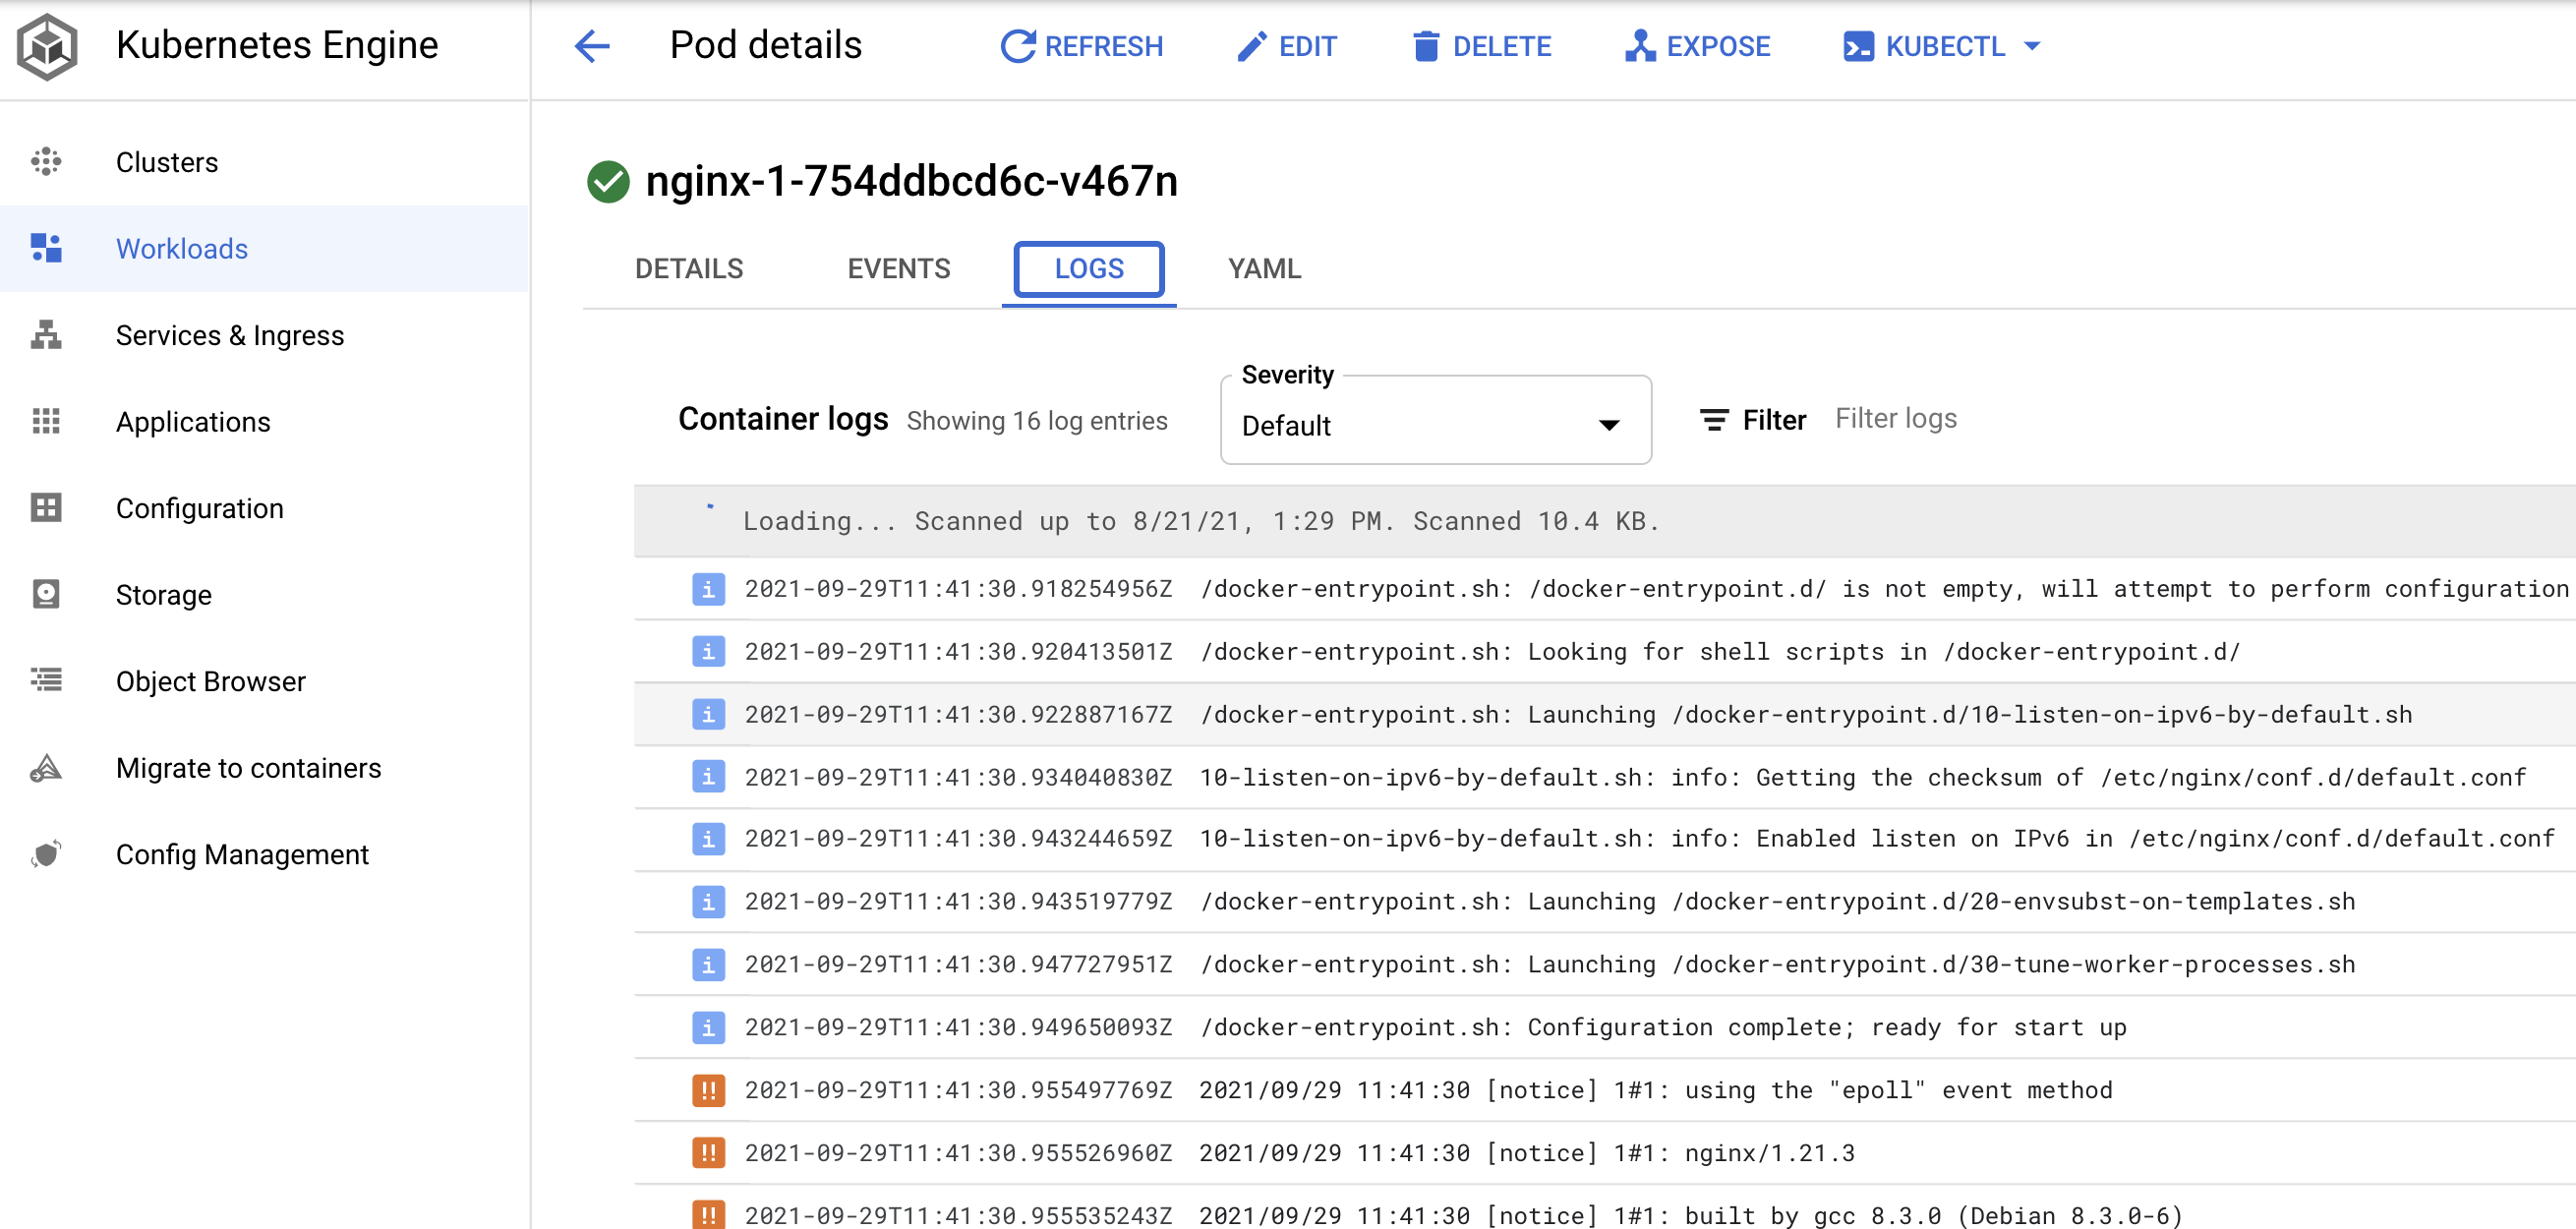Click timestamp 2021-09-29T11:41:30.955526960Z
Screen dimensions: 2576x1229
pos(958,1153)
